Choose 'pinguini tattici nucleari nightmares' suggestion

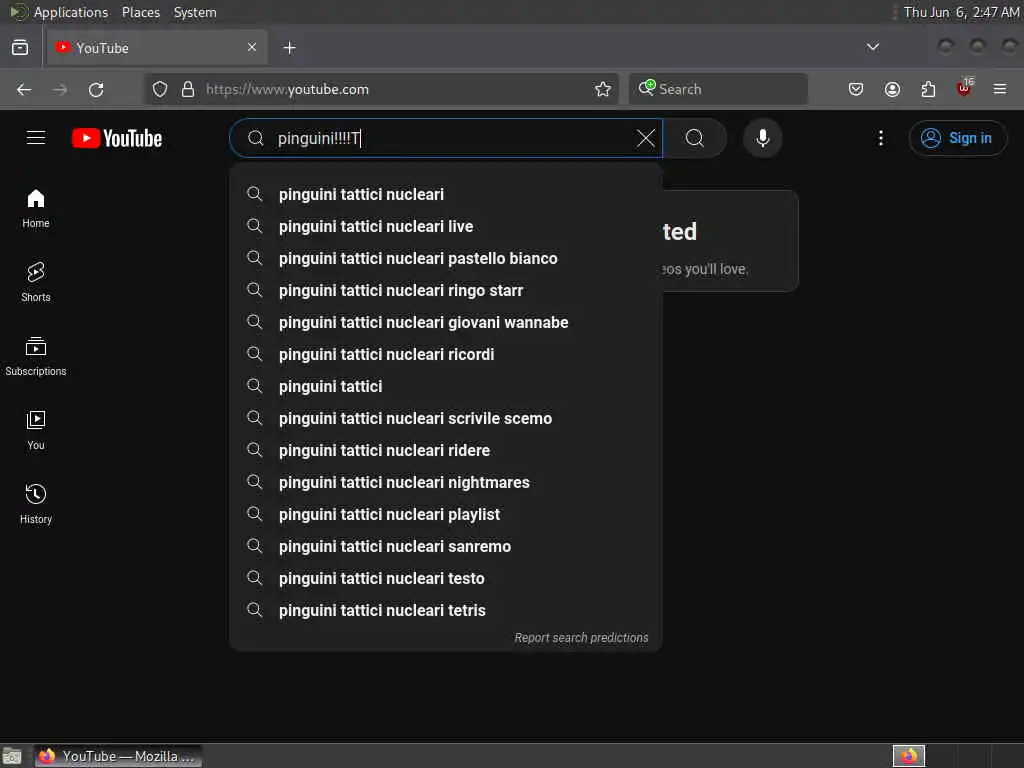[x=446, y=483]
